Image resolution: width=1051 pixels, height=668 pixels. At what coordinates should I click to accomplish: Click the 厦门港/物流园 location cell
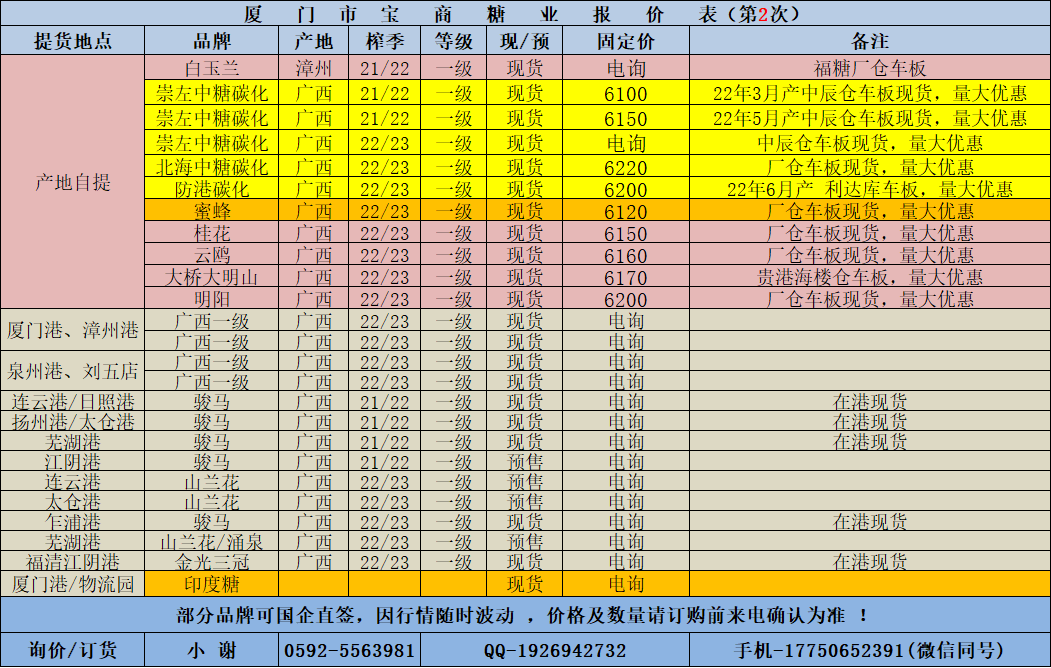click(x=72, y=584)
